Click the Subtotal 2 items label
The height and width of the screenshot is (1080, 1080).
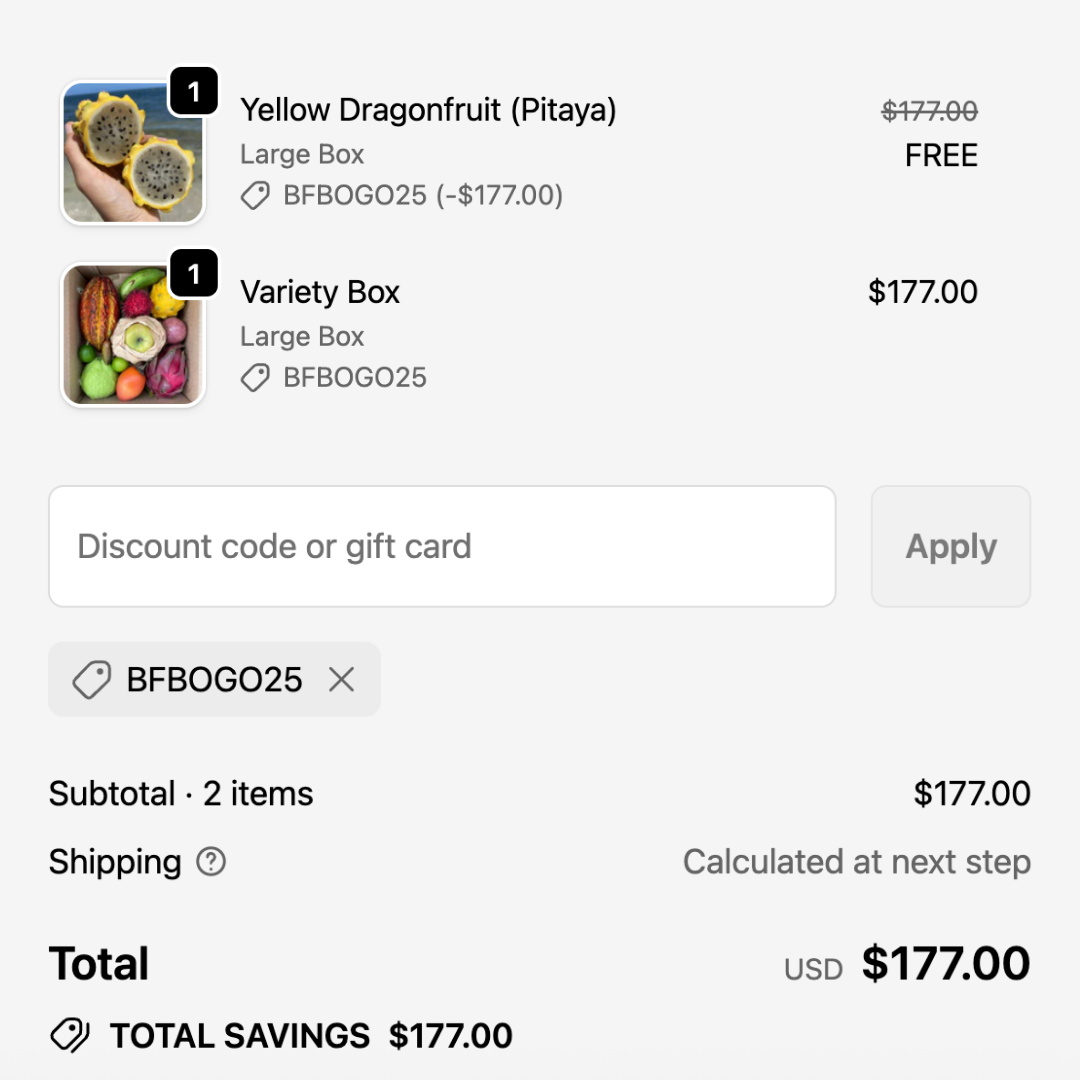181,794
